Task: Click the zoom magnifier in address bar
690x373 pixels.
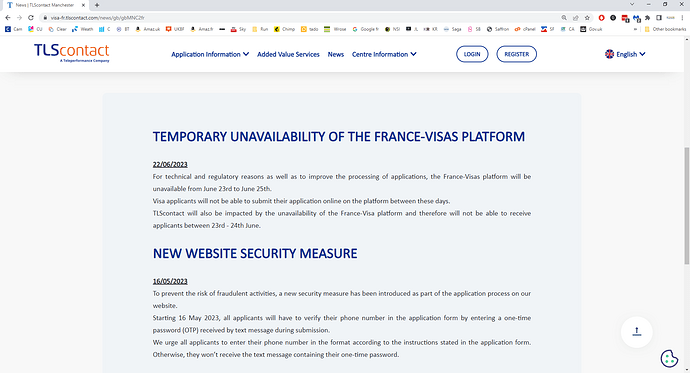Action: tap(564, 18)
